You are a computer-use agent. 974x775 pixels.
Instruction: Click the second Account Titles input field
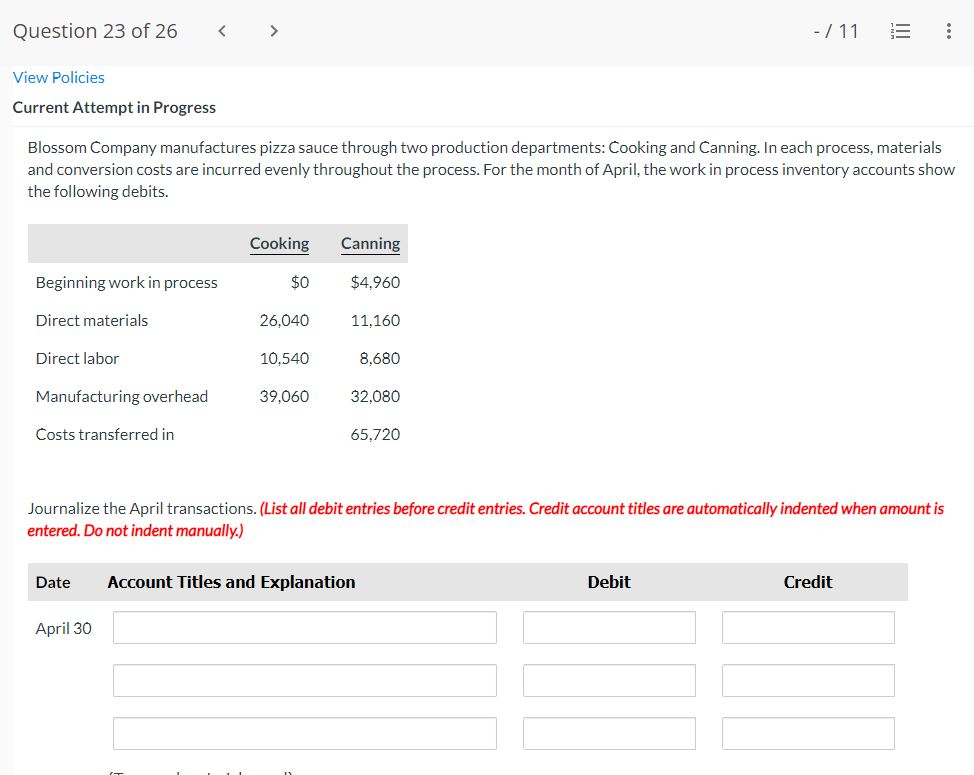click(x=304, y=680)
